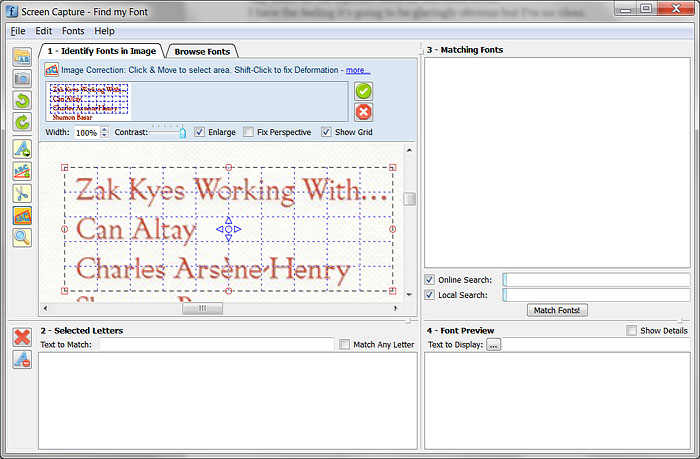Click vertical scrollbar down arrow of image

409,295
